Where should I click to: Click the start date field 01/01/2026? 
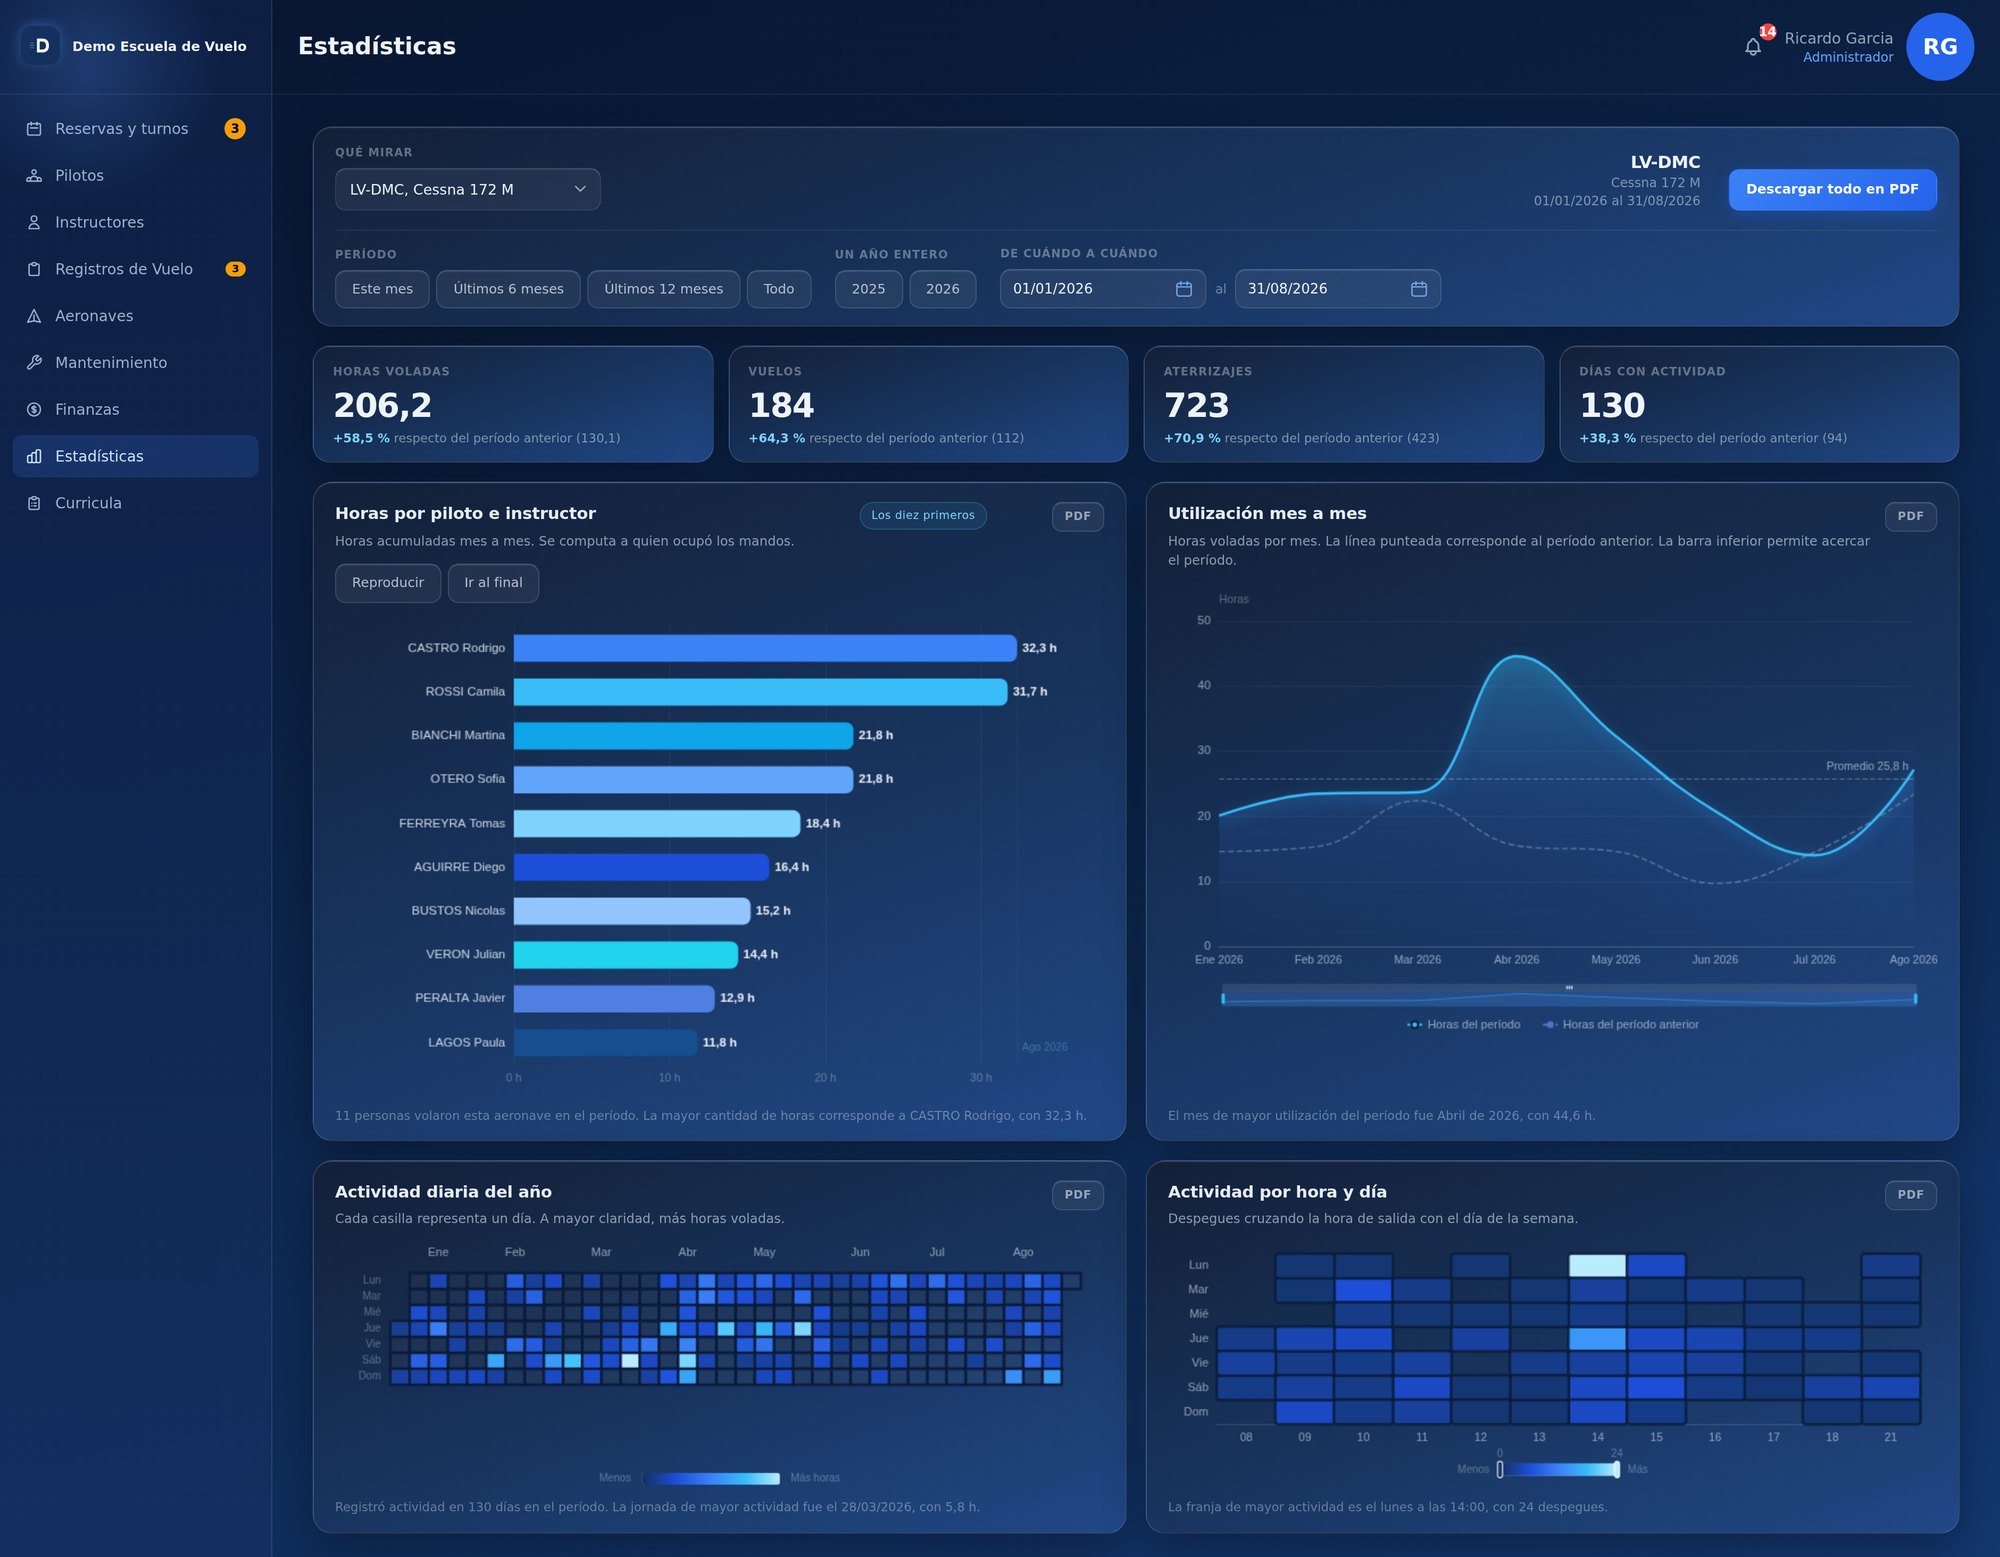(x=1102, y=289)
